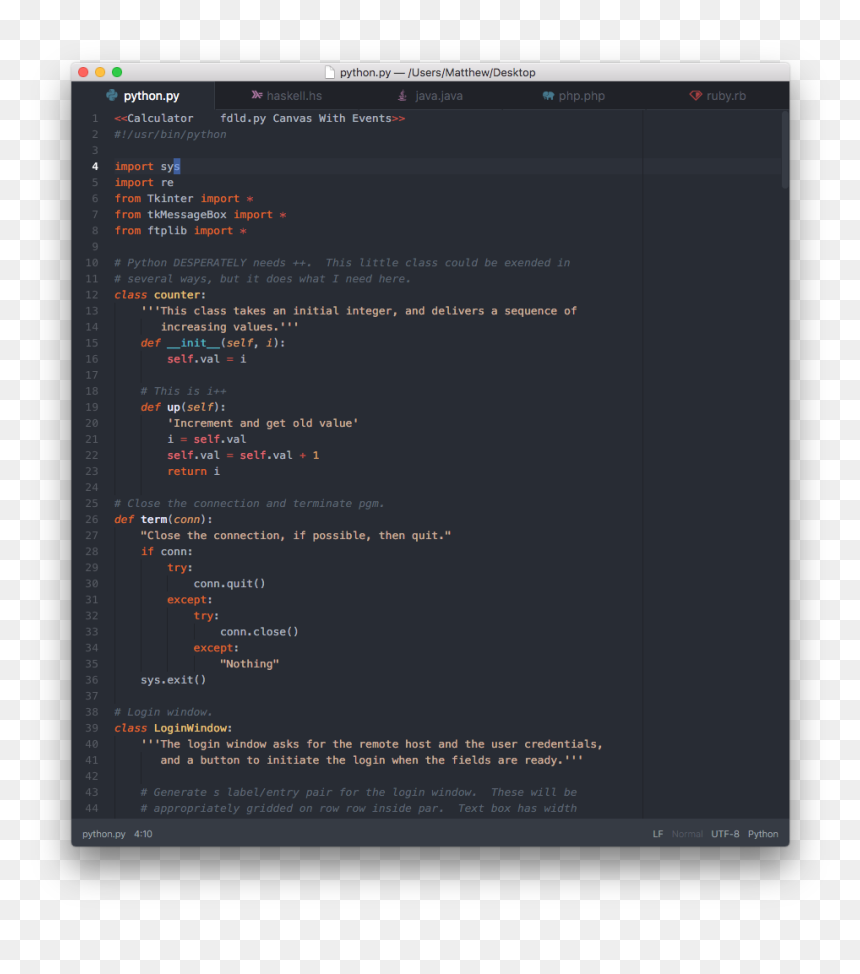Click the Ruby gem icon on ruby.rb tab

[x=695, y=96]
